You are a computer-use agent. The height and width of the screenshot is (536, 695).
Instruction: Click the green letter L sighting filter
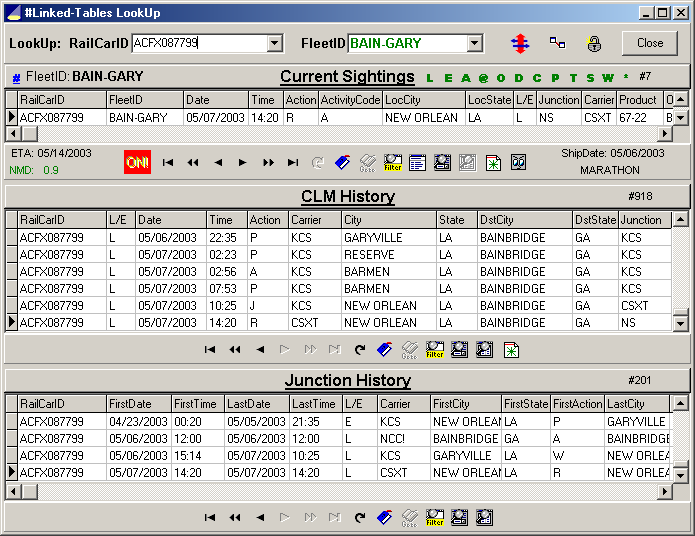click(x=430, y=78)
